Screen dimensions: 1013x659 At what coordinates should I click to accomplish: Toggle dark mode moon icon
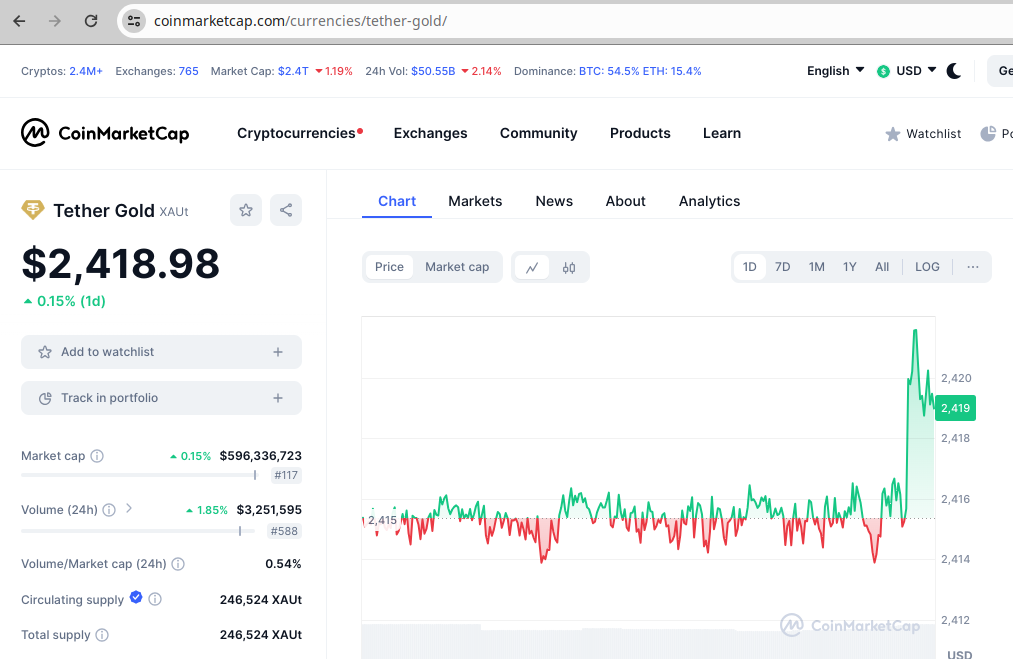click(954, 71)
